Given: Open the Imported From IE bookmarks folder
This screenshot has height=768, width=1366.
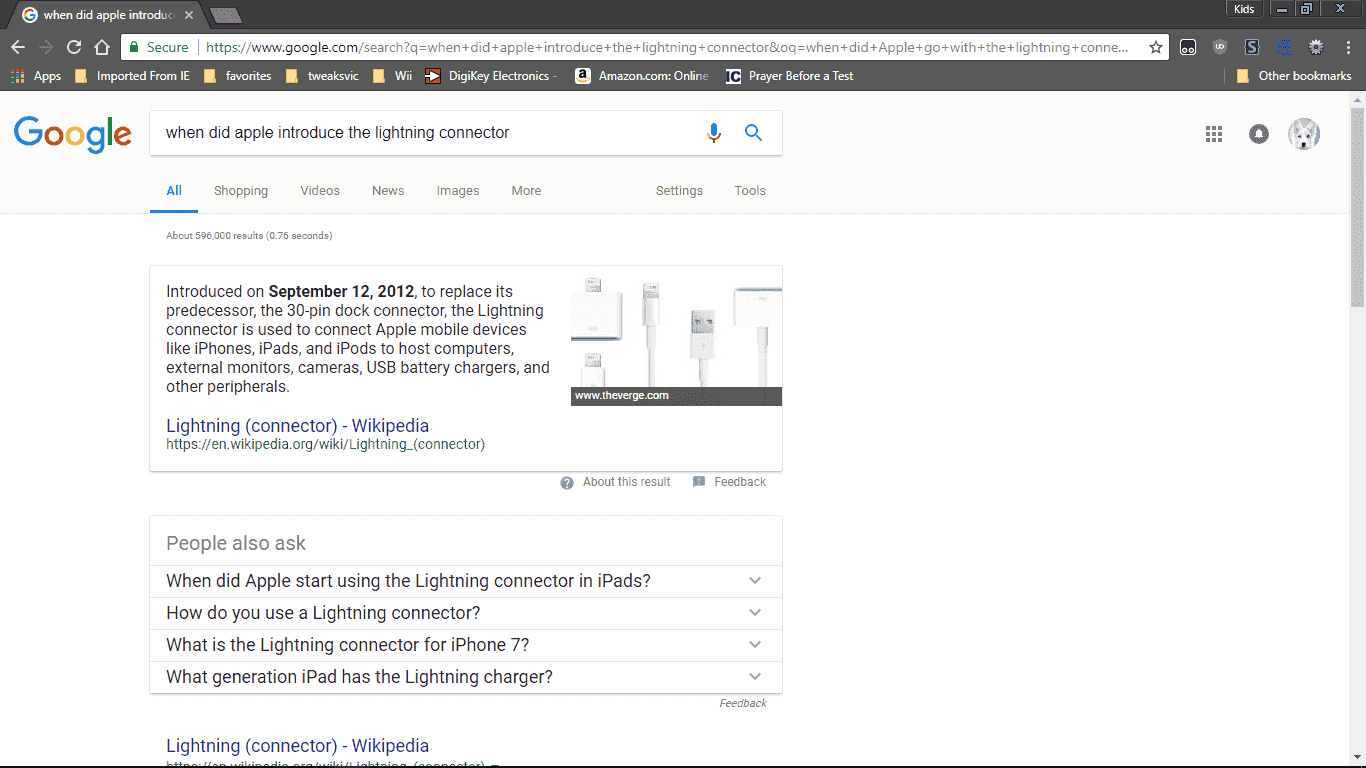Looking at the screenshot, I should [132, 76].
